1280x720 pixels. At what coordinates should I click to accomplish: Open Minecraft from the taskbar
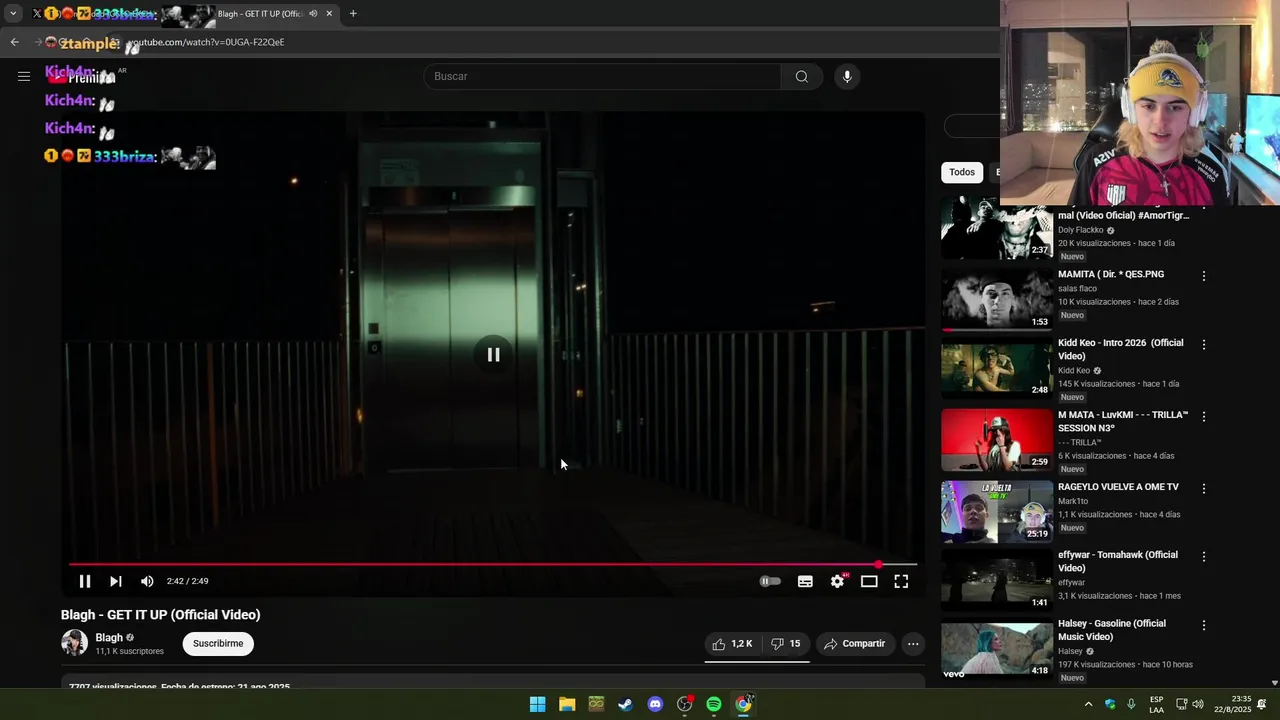pyautogui.click(x=596, y=704)
